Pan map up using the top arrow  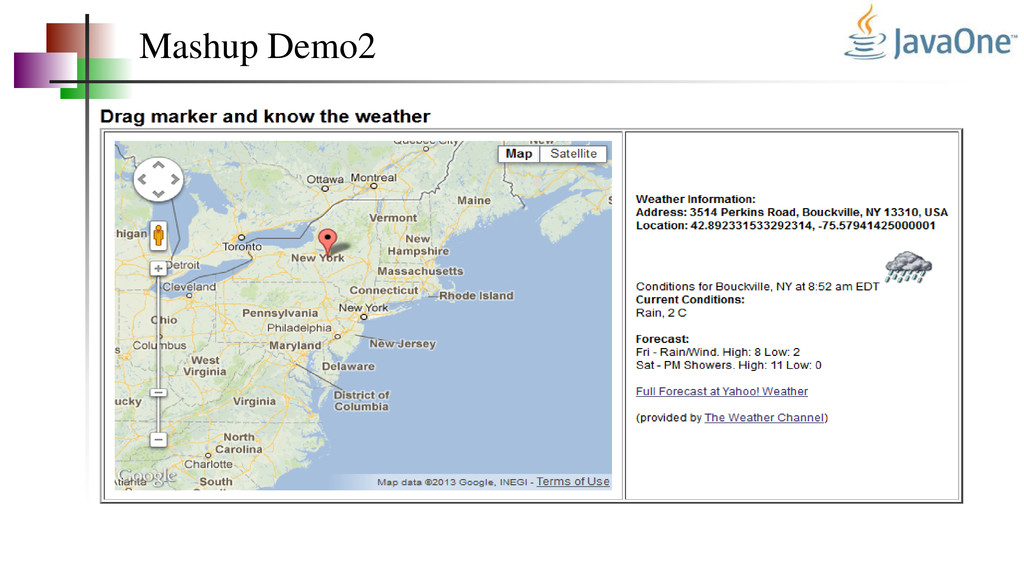click(x=158, y=166)
